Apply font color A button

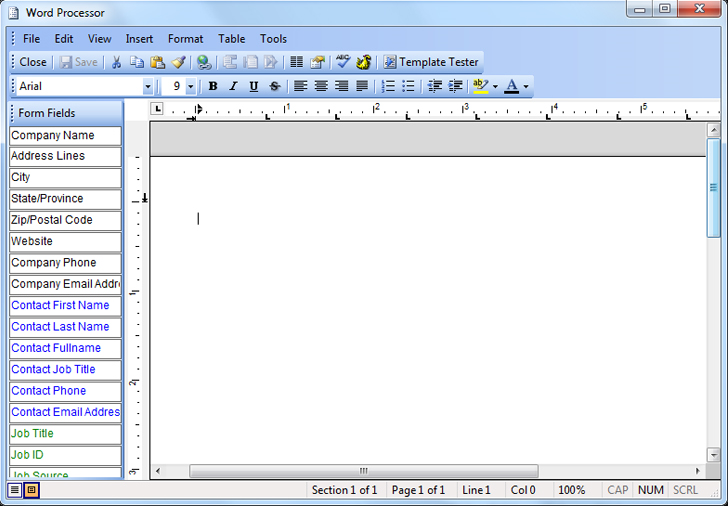pyautogui.click(x=512, y=86)
